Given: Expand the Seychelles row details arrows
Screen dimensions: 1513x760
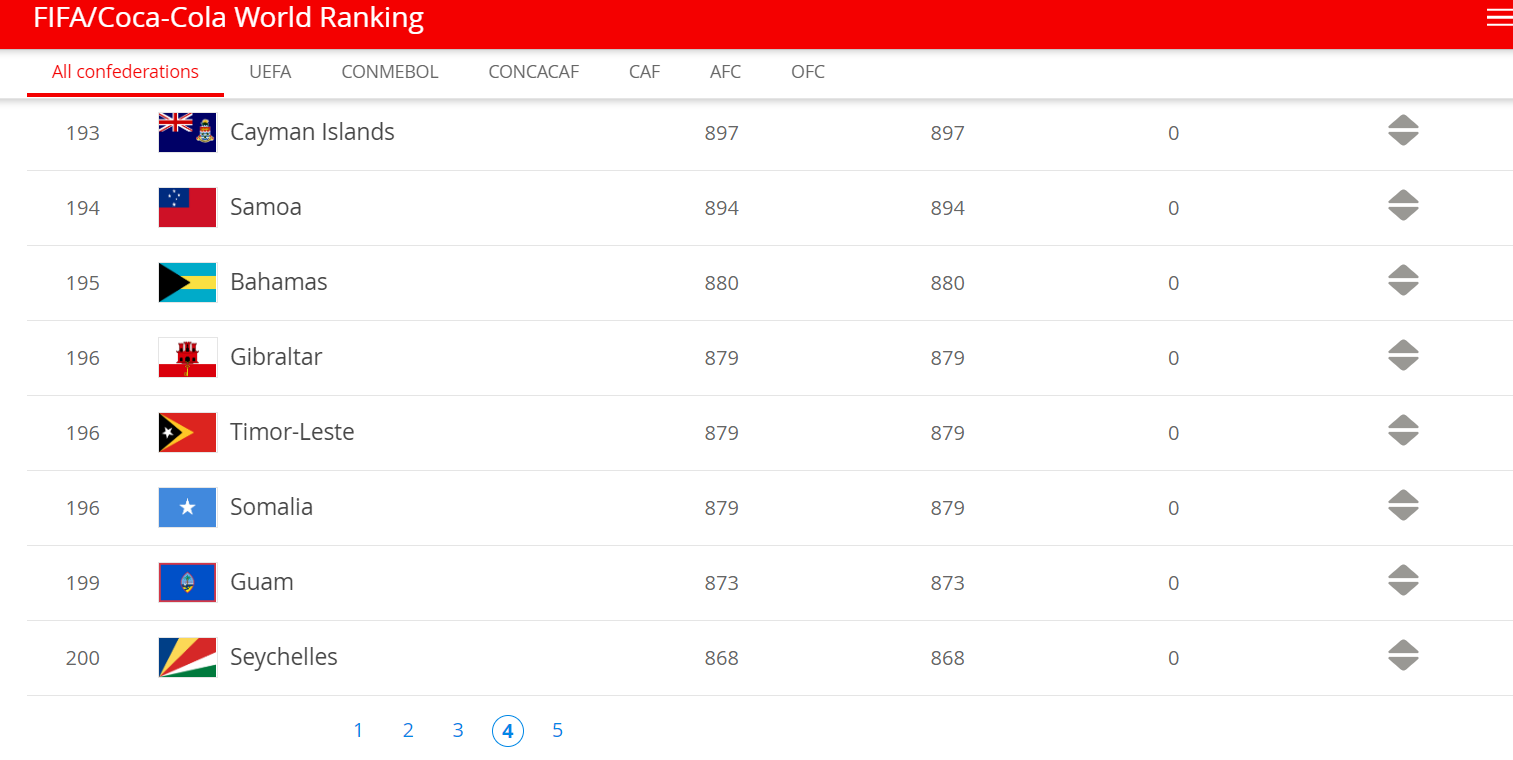Looking at the screenshot, I should 1404,656.
